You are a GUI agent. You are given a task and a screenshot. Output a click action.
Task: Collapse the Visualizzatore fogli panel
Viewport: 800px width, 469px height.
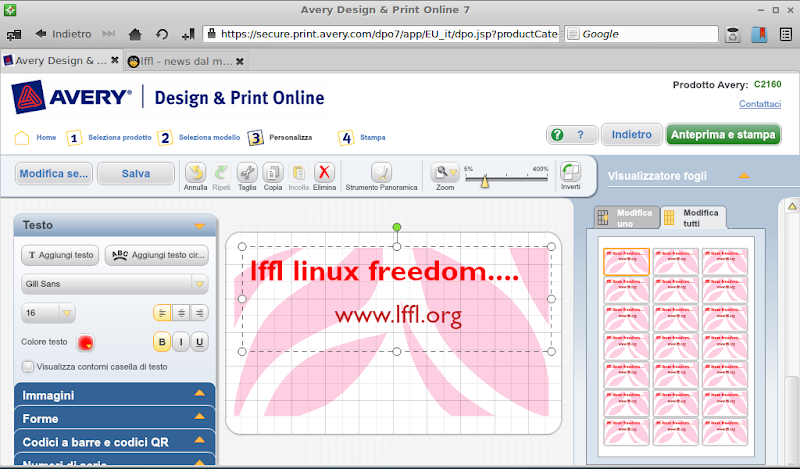point(744,176)
